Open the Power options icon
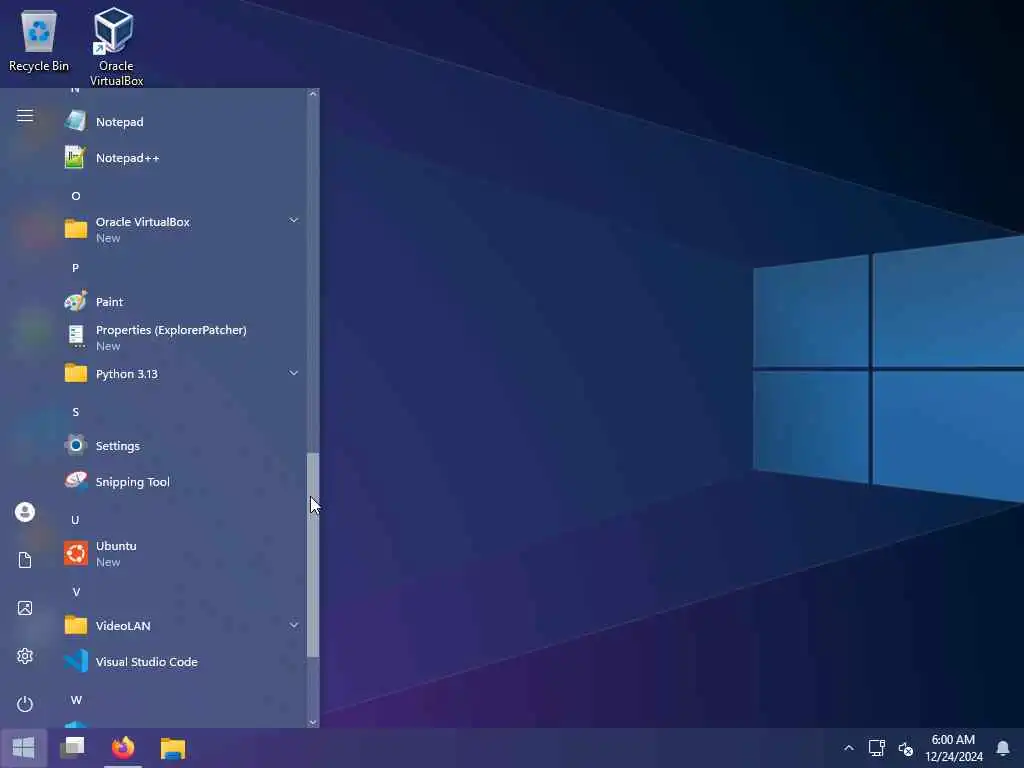Screen dimensions: 1024x768 click(25, 704)
